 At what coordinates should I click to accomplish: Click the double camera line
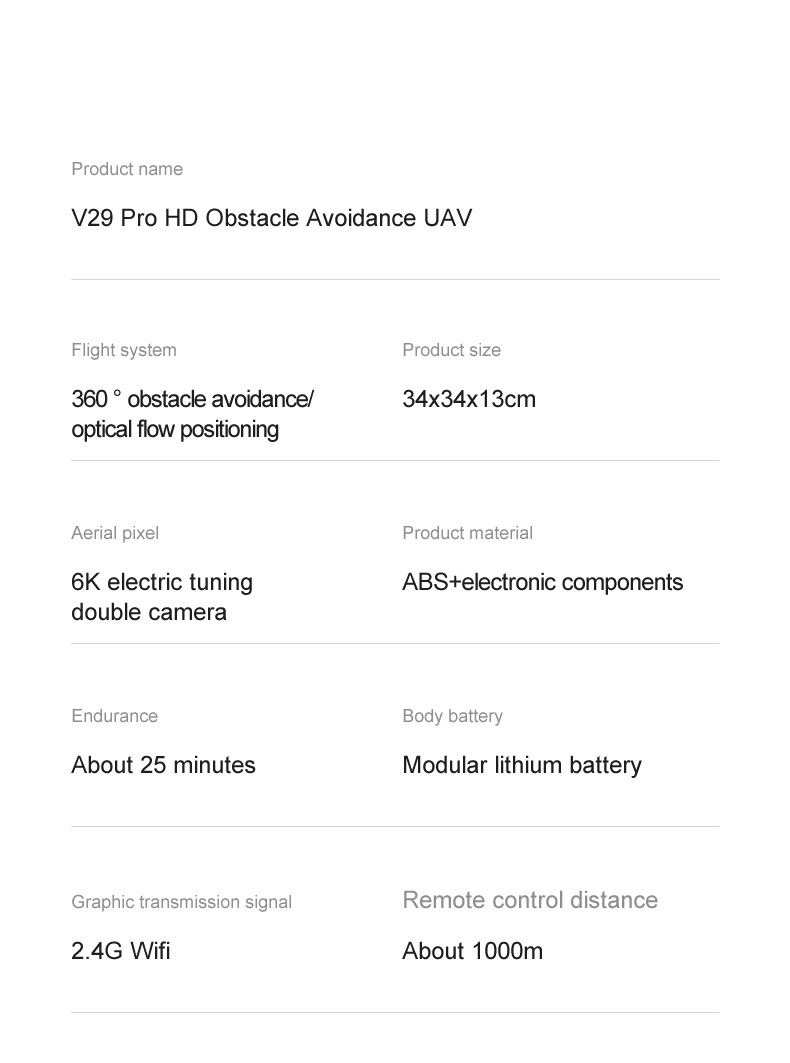pyautogui.click(x=149, y=612)
